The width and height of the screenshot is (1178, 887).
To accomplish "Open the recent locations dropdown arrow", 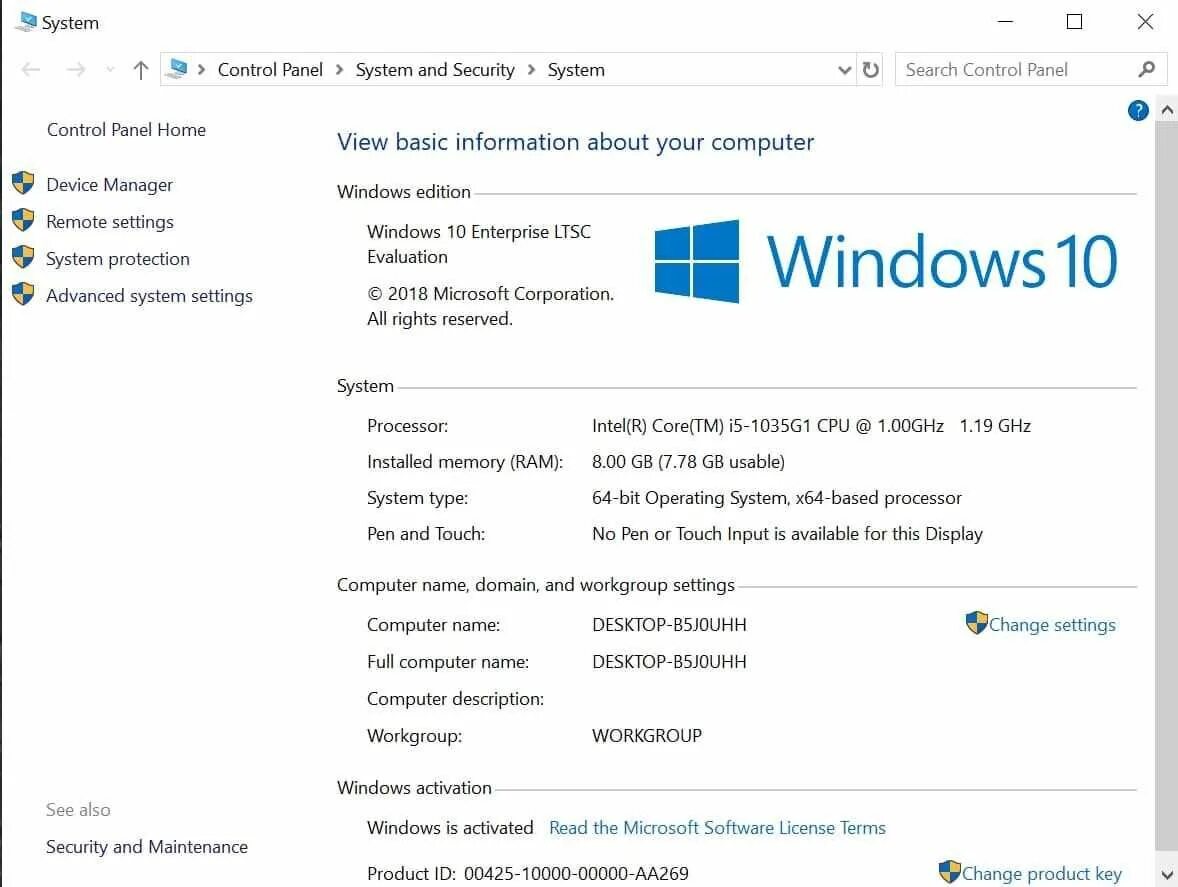I will coord(110,70).
